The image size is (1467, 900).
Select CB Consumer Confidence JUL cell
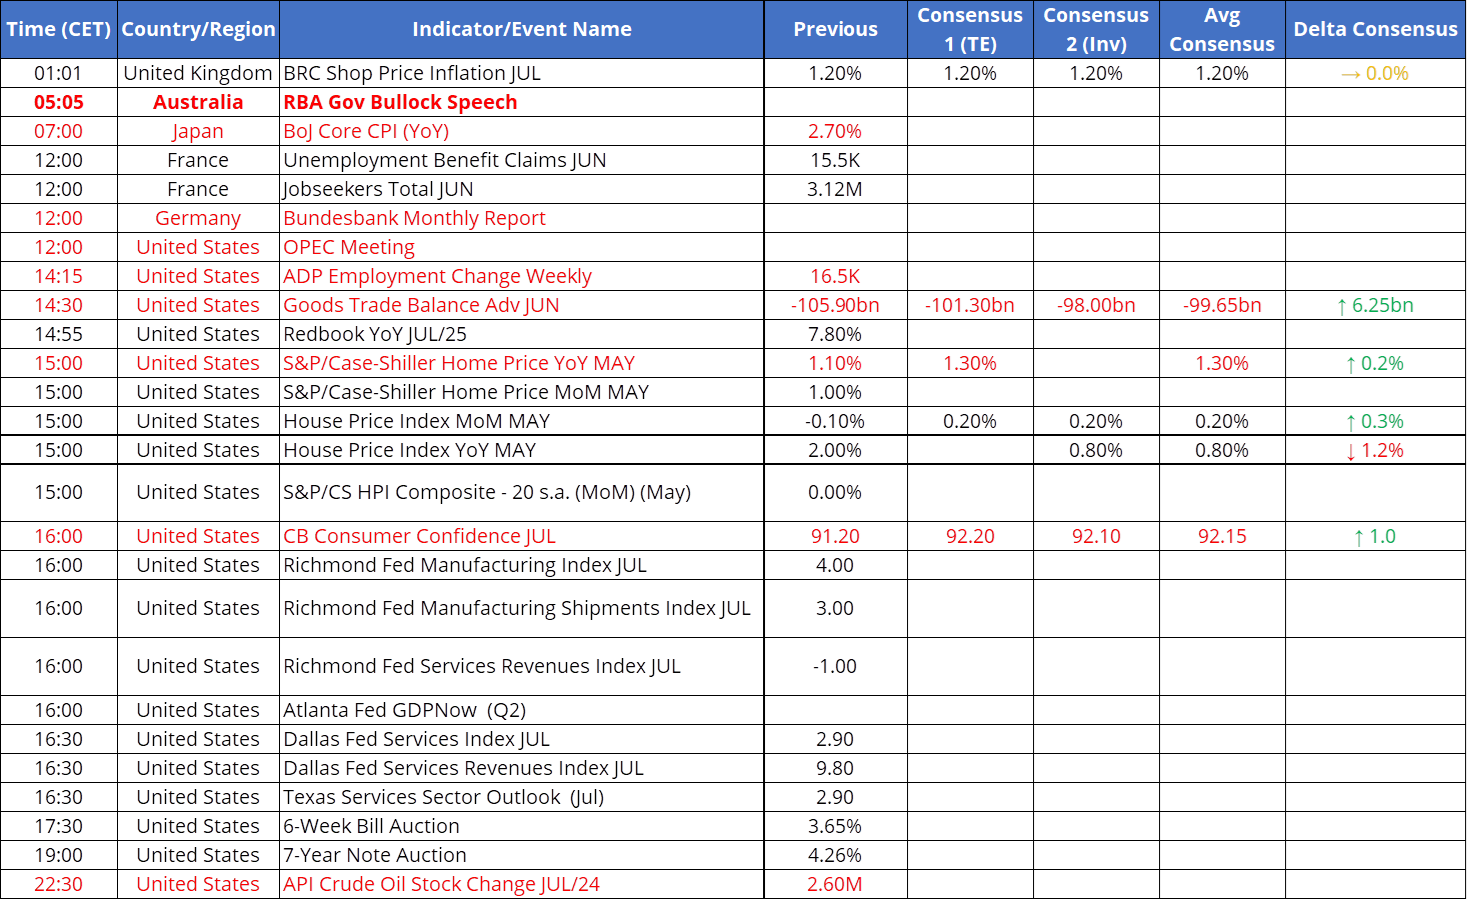click(522, 536)
